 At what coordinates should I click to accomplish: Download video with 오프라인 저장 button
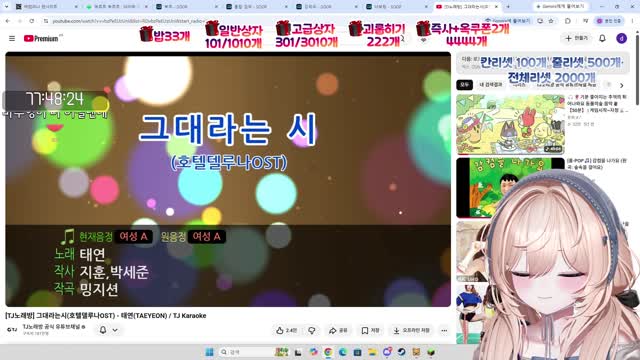tap(411, 330)
